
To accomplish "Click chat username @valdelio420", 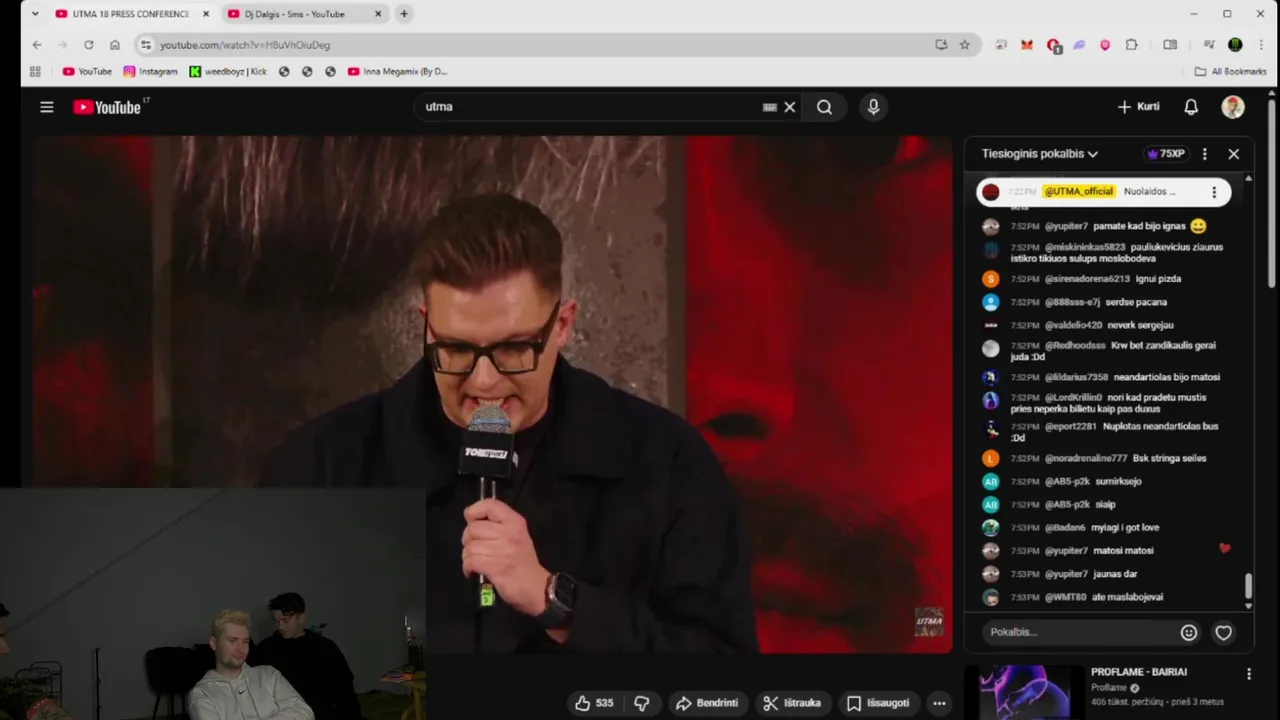I will coord(1073,325).
